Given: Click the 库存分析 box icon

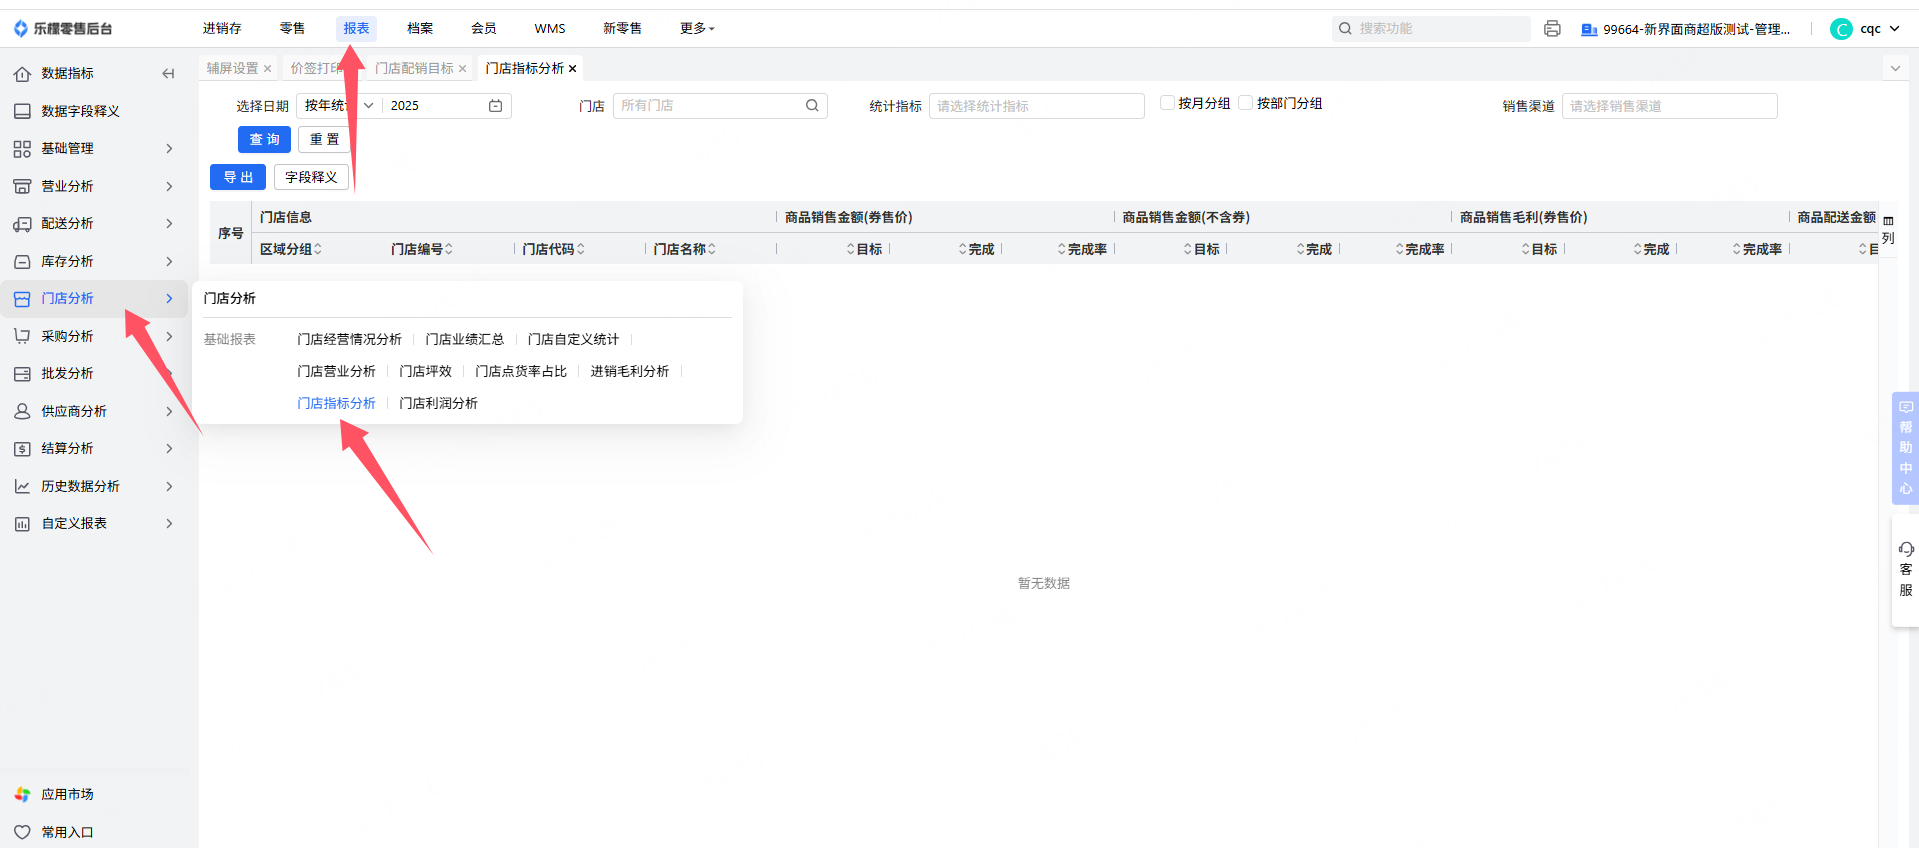Looking at the screenshot, I should (22, 261).
